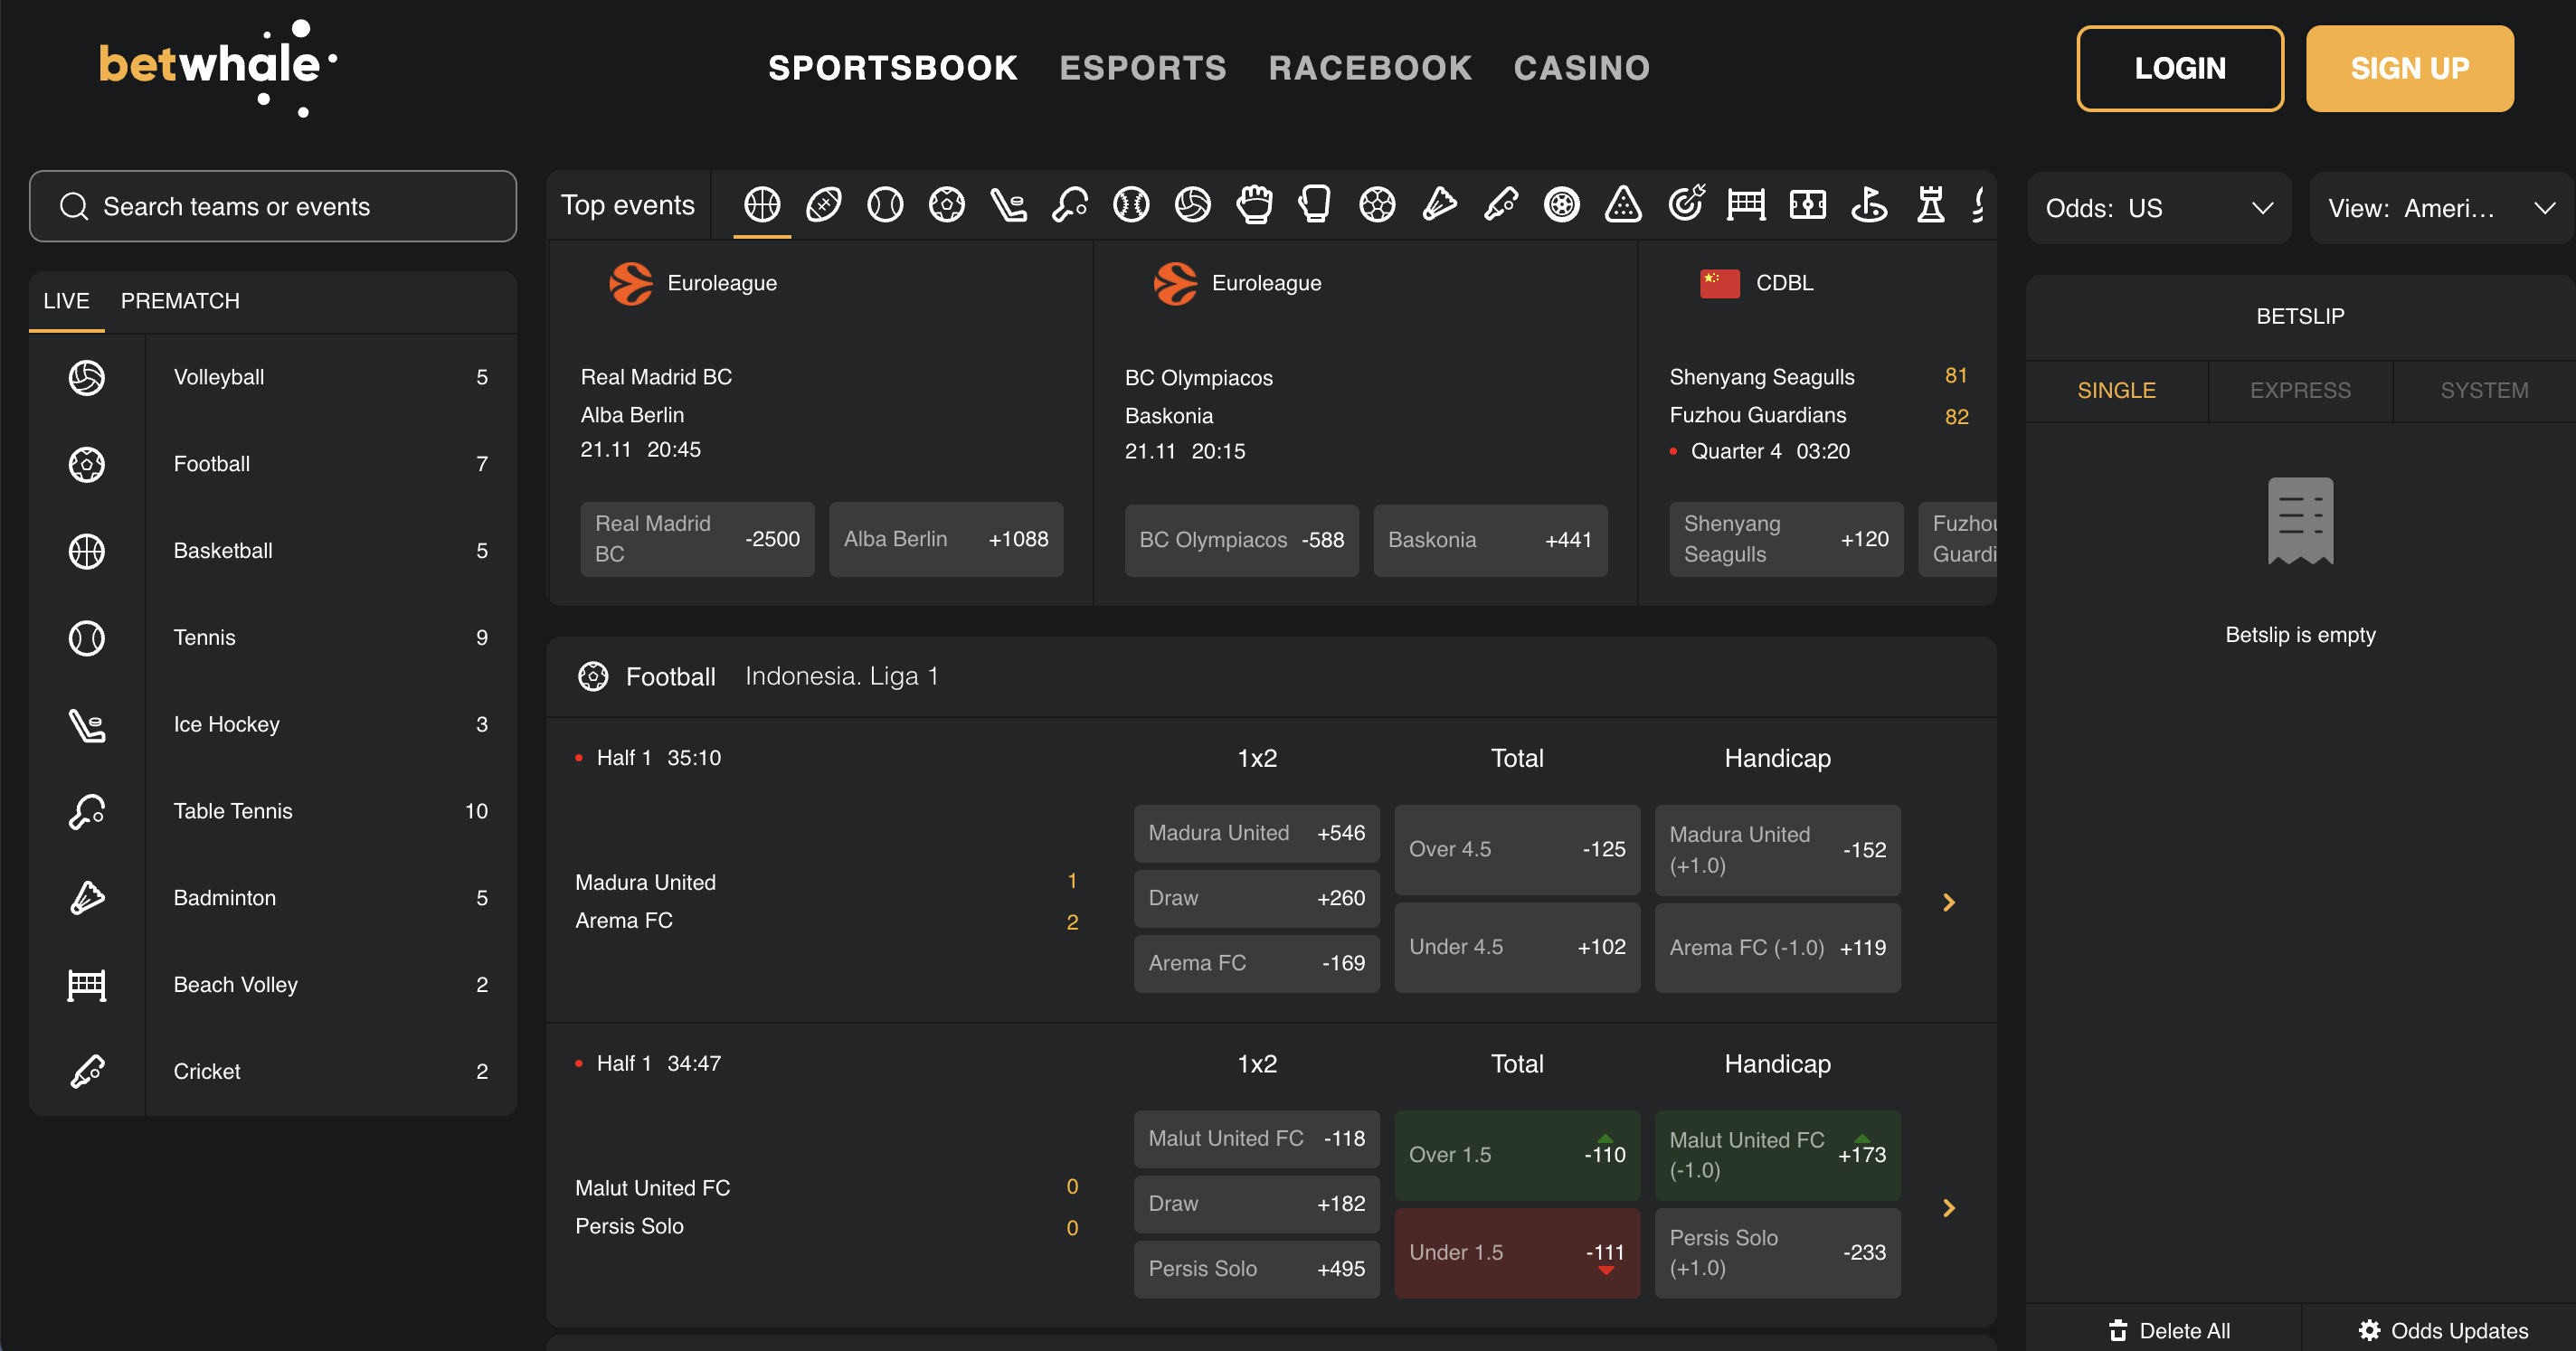Click the SIGN UP button

[x=2410, y=68]
